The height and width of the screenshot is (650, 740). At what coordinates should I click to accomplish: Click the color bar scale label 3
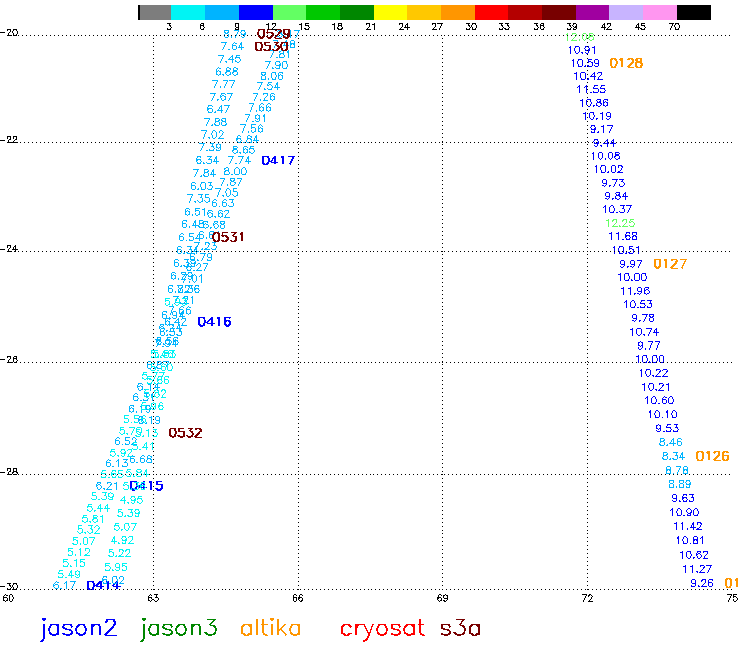click(169, 26)
